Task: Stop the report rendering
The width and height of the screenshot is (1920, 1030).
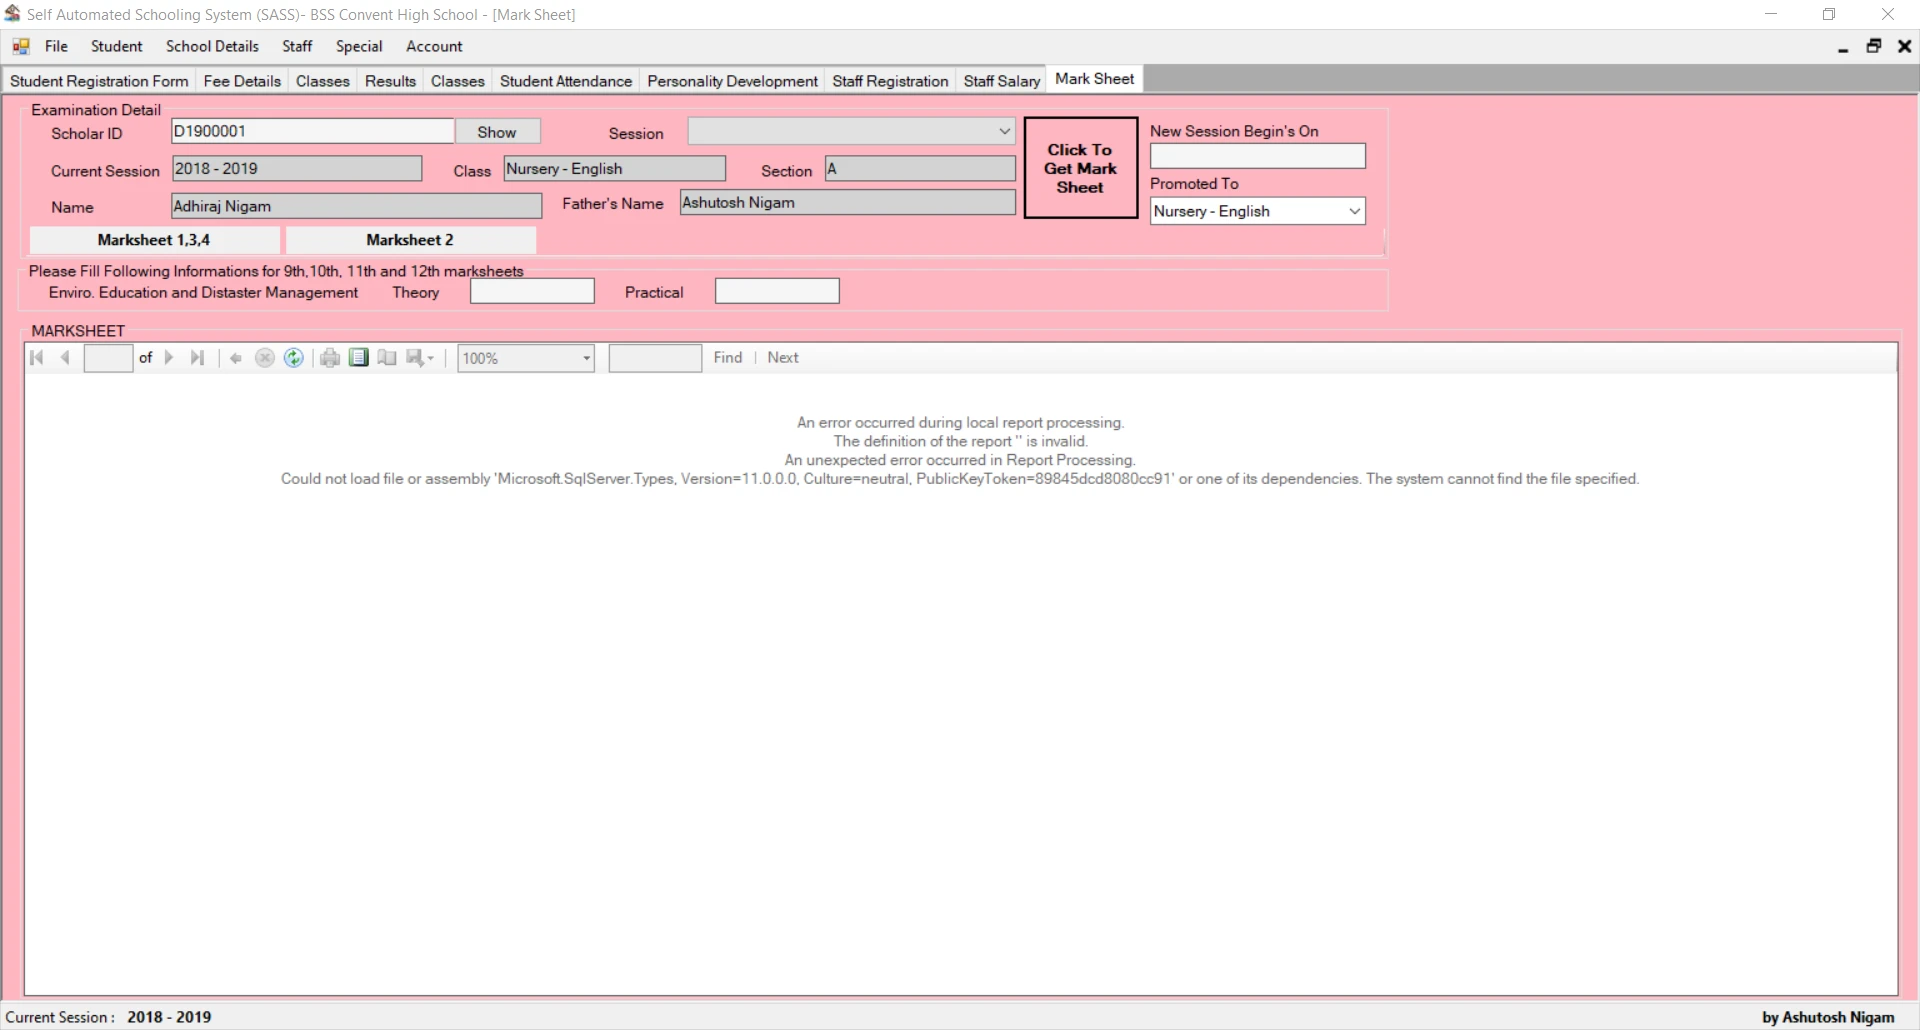Action: point(264,358)
